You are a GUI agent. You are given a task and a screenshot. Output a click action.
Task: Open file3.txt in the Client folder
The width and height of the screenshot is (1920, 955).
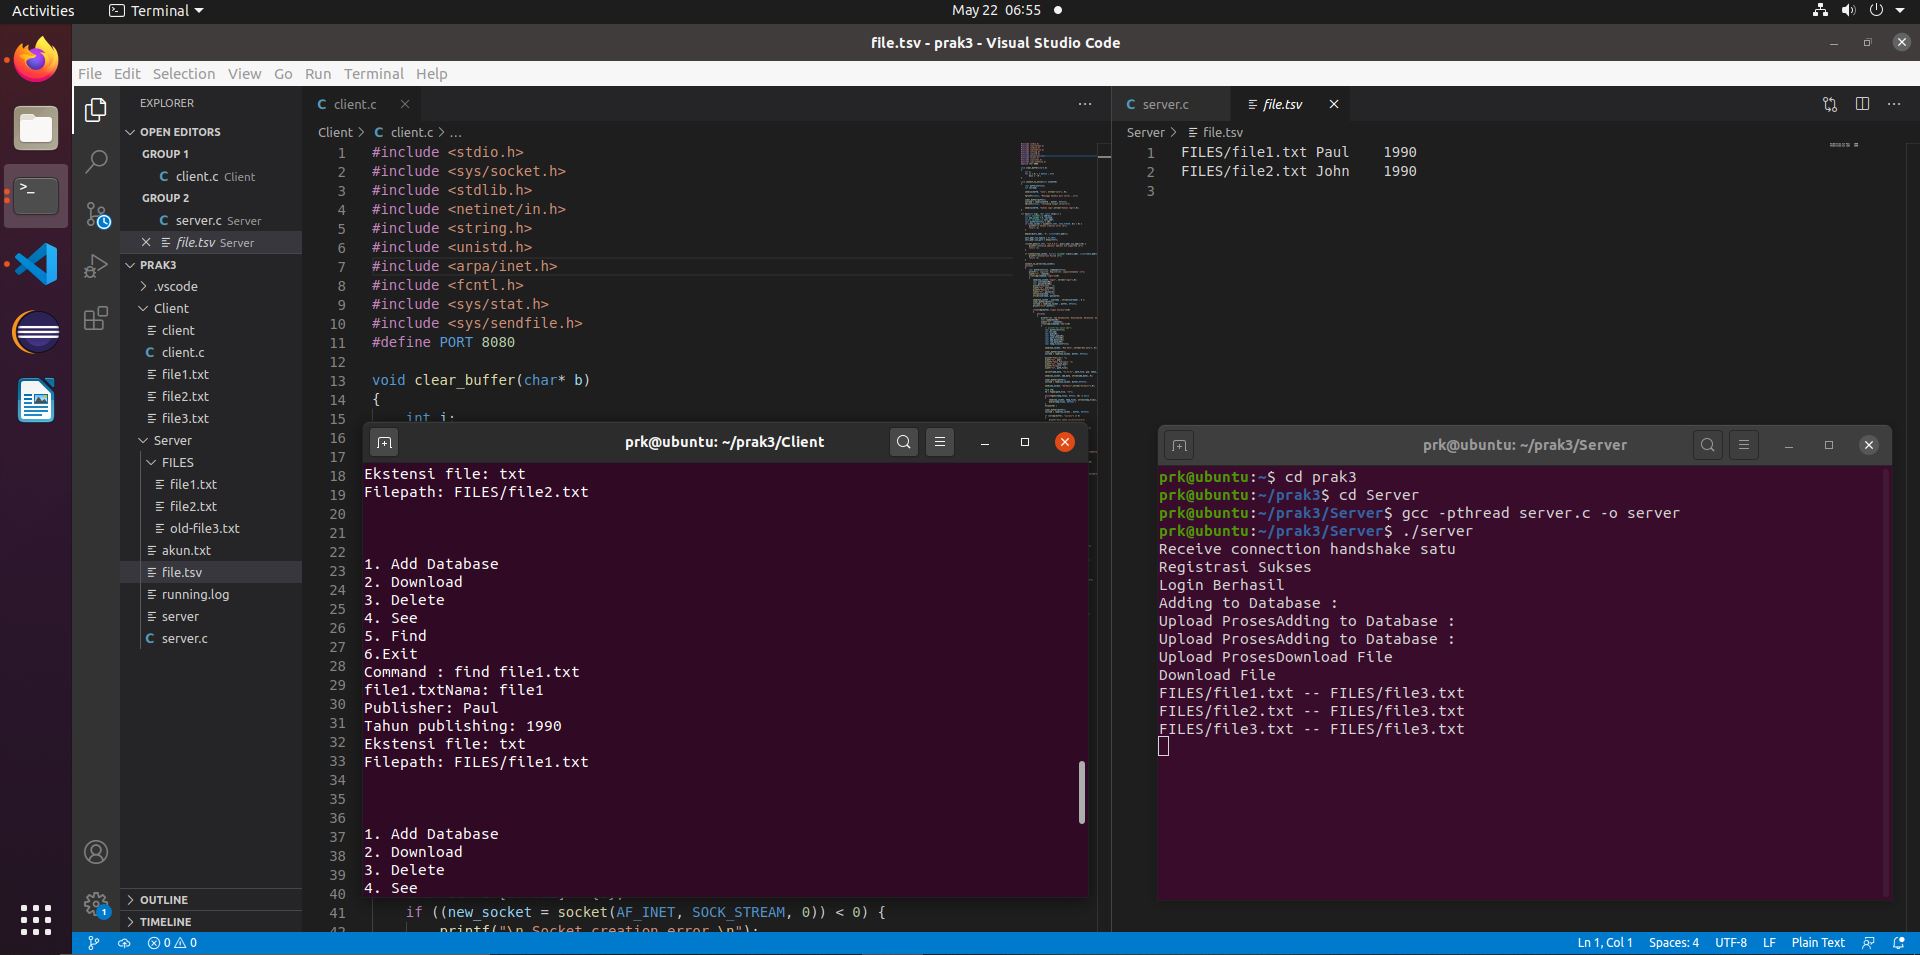pos(185,418)
